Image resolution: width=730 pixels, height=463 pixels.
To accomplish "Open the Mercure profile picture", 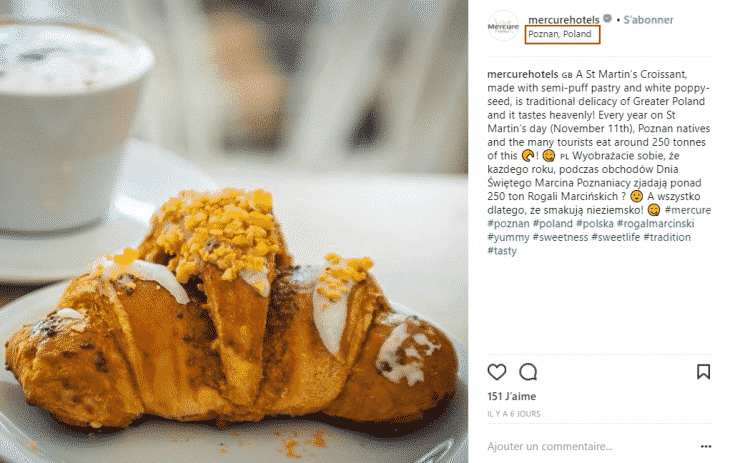I will click(x=503, y=26).
